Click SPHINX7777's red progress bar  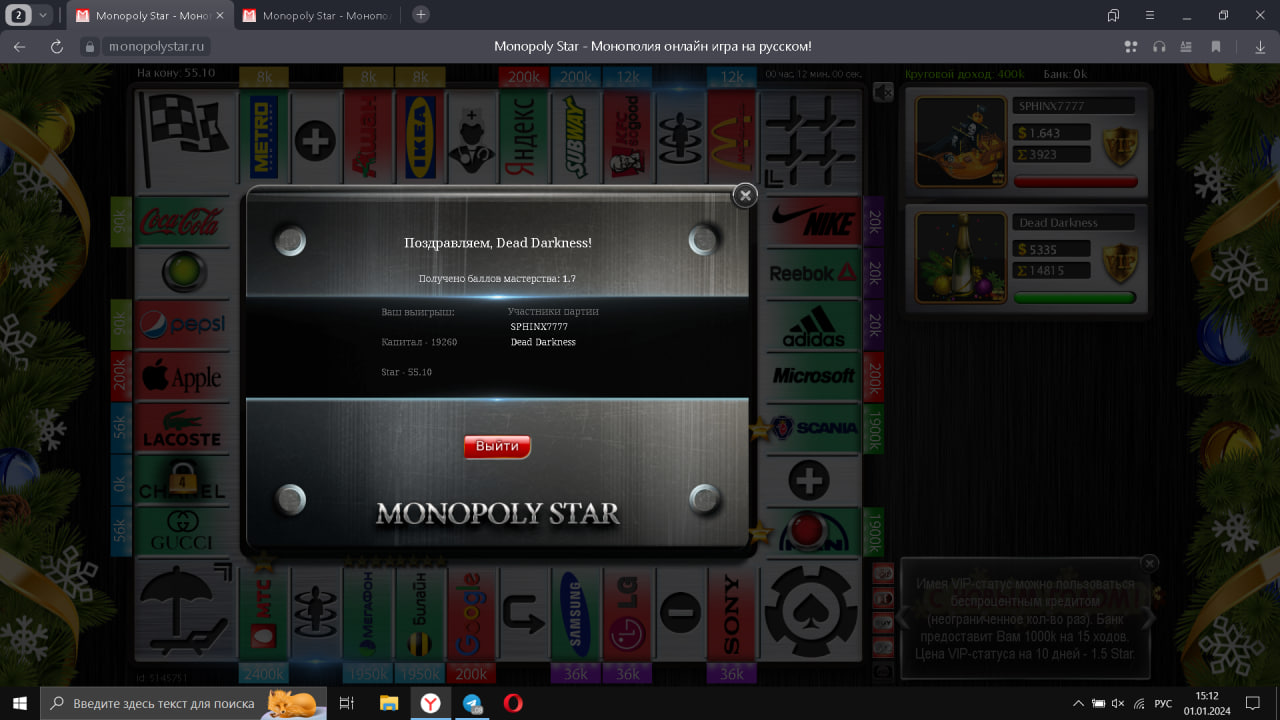[x=1075, y=182]
